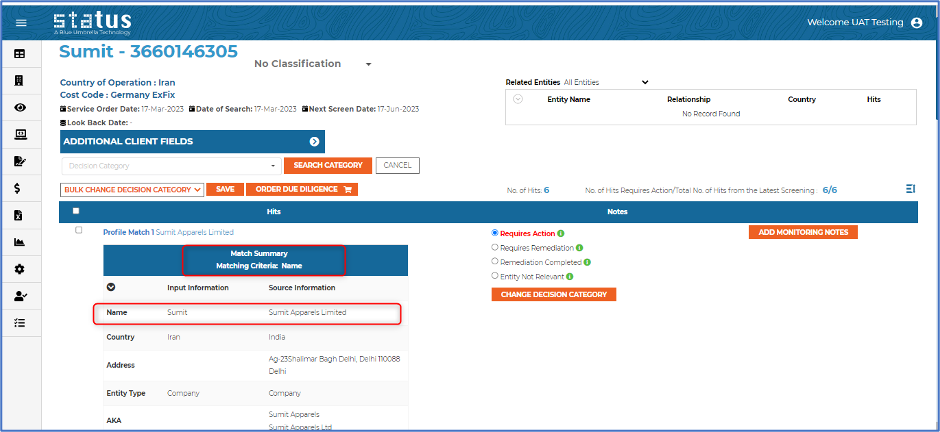940x432 pixels.
Task: Open the dollar sign sidebar item
Action: [19, 188]
